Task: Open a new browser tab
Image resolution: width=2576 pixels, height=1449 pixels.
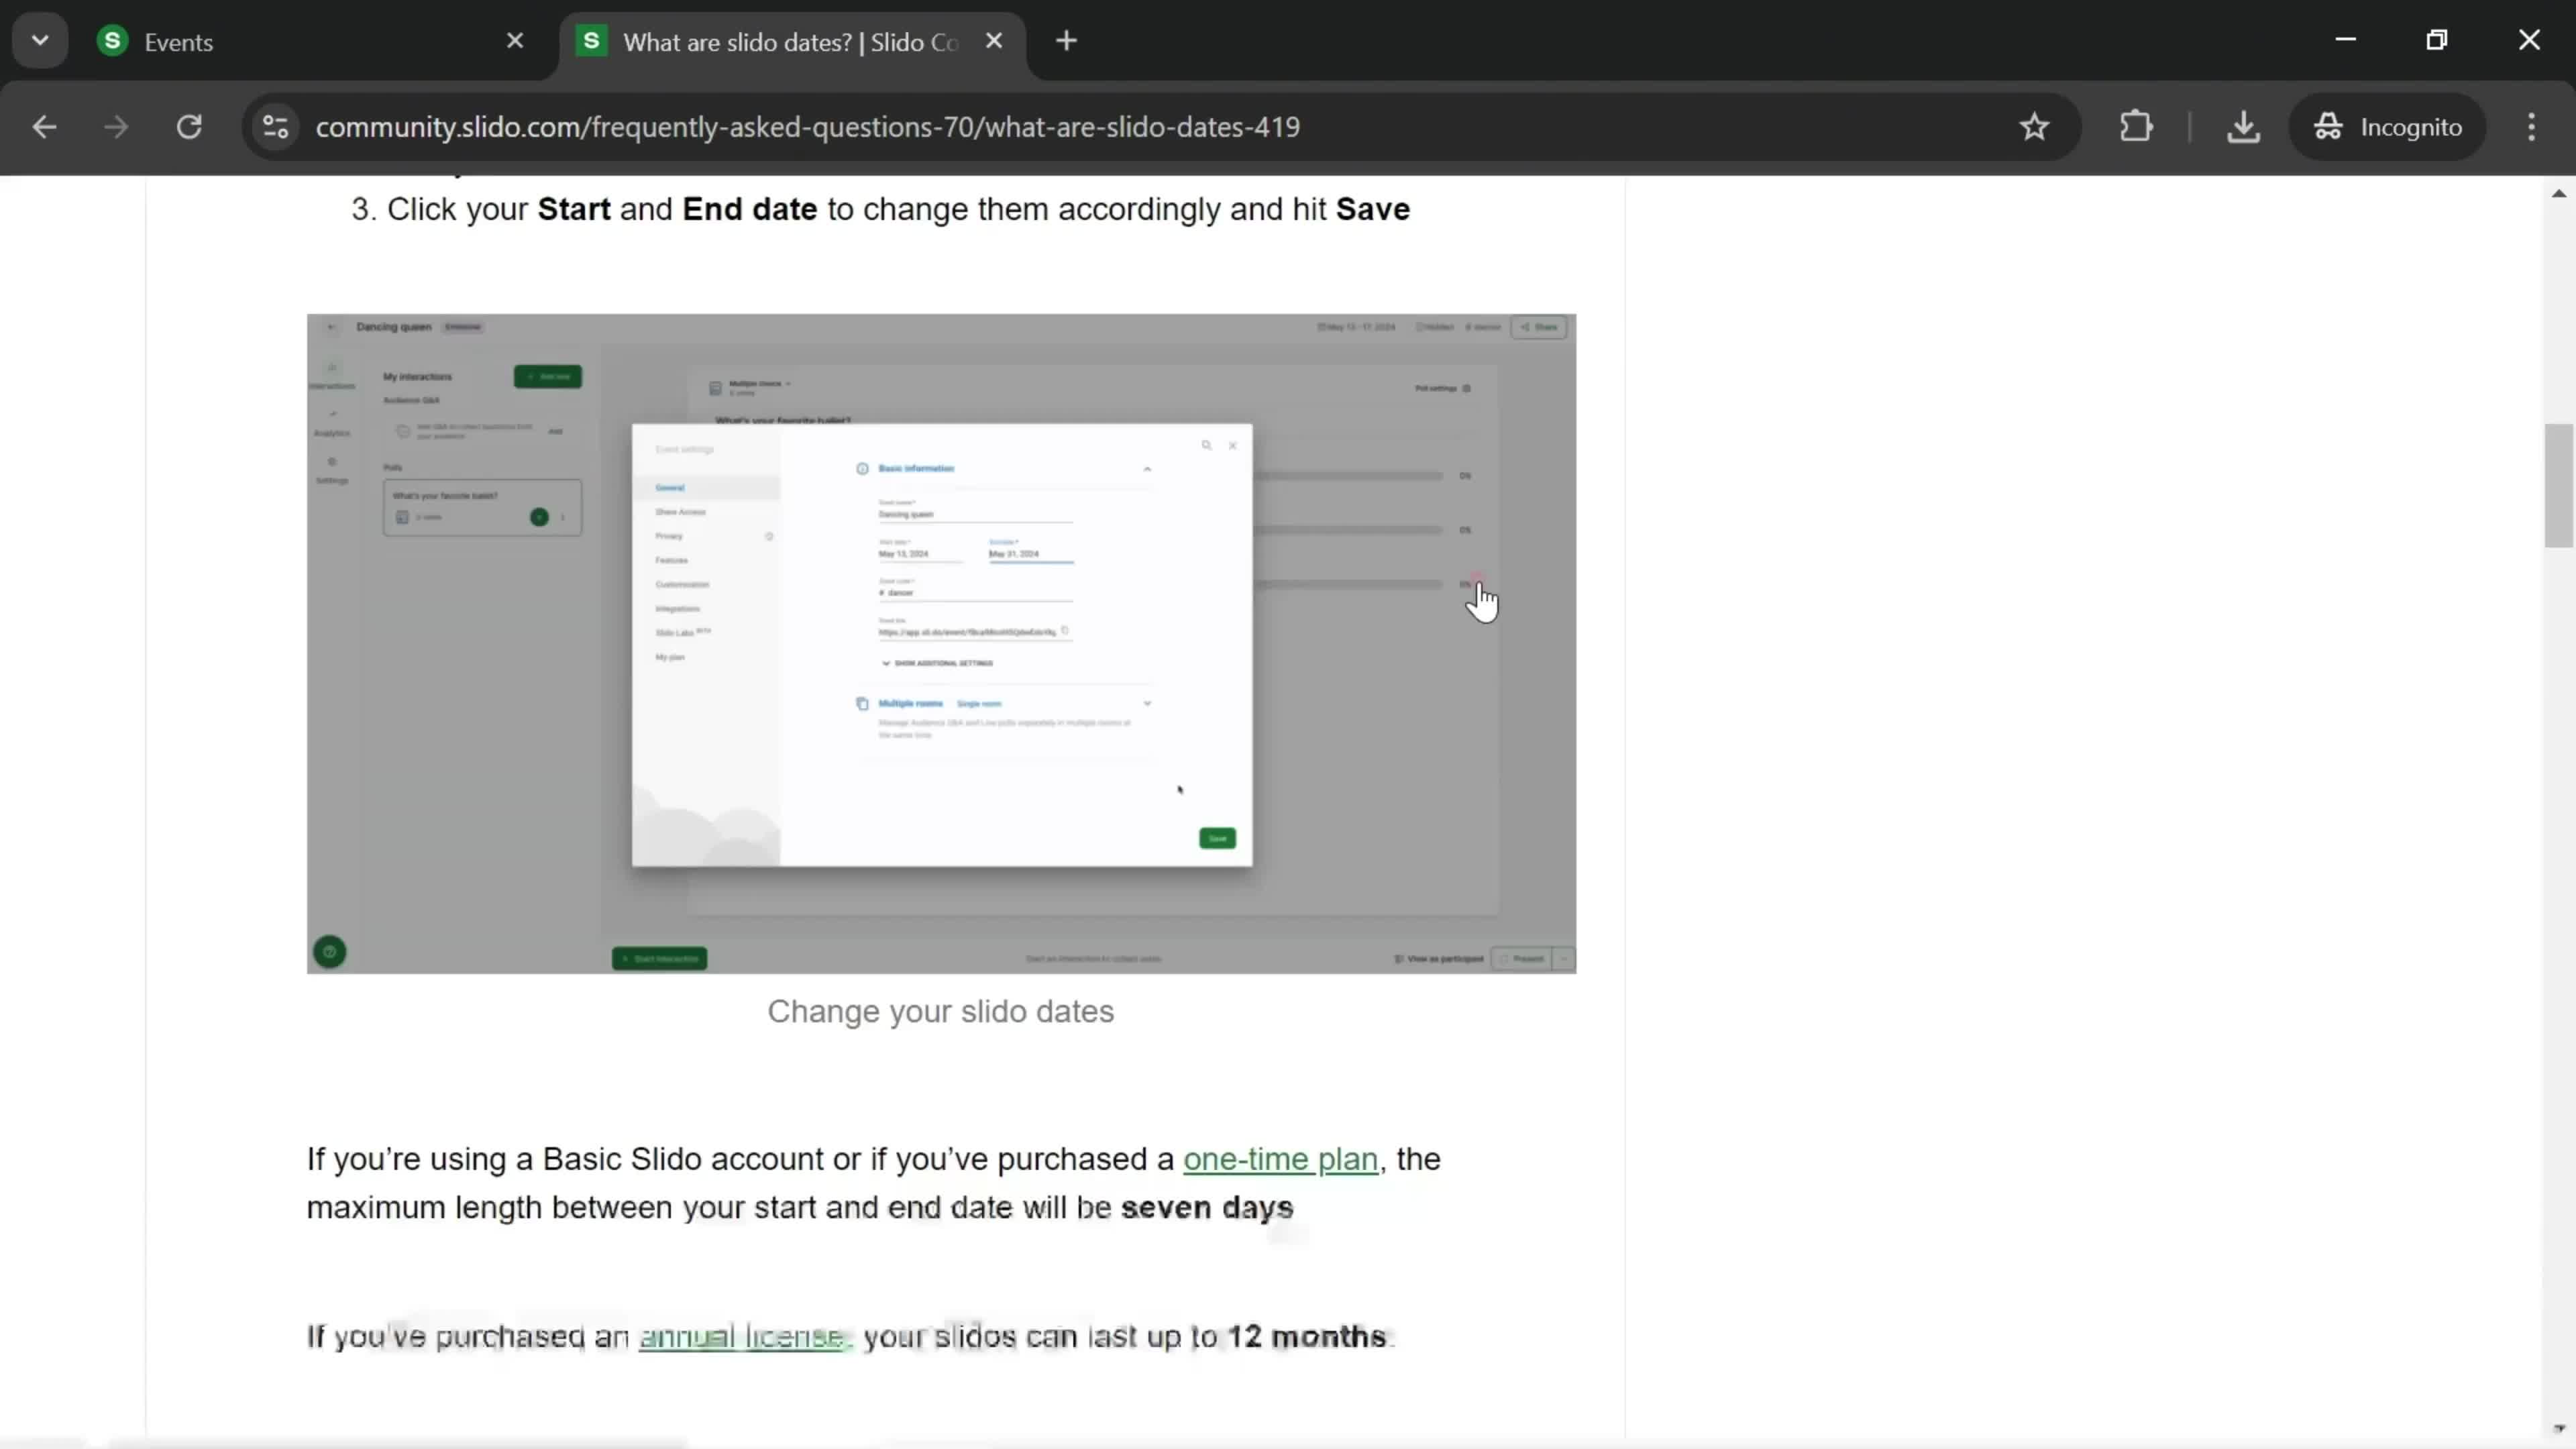Action: (x=1066, y=41)
